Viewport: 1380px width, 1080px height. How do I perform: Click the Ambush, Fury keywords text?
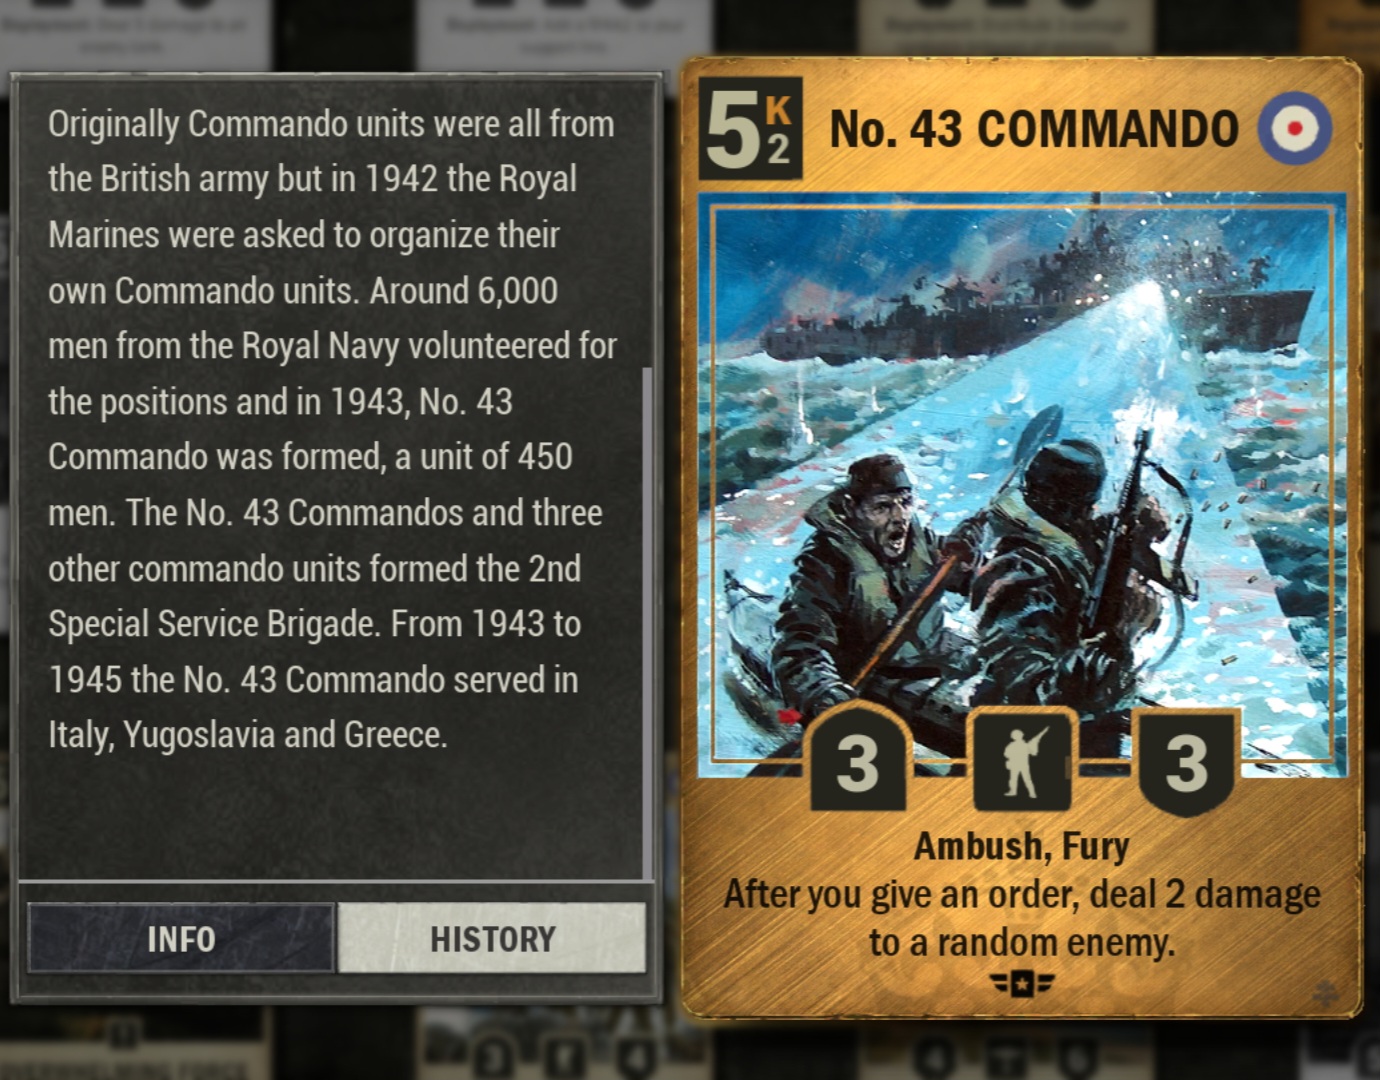(x=1022, y=846)
